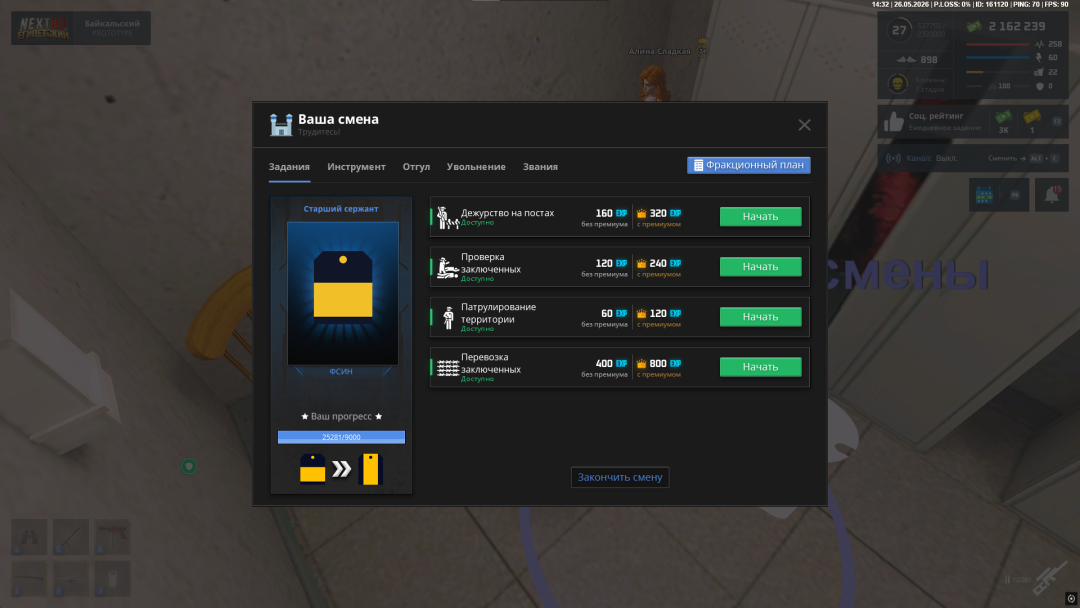Viewport: 1080px width, 608px height.
Task: Click the premium crown icon in Дежурство row
Action: coord(641,213)
